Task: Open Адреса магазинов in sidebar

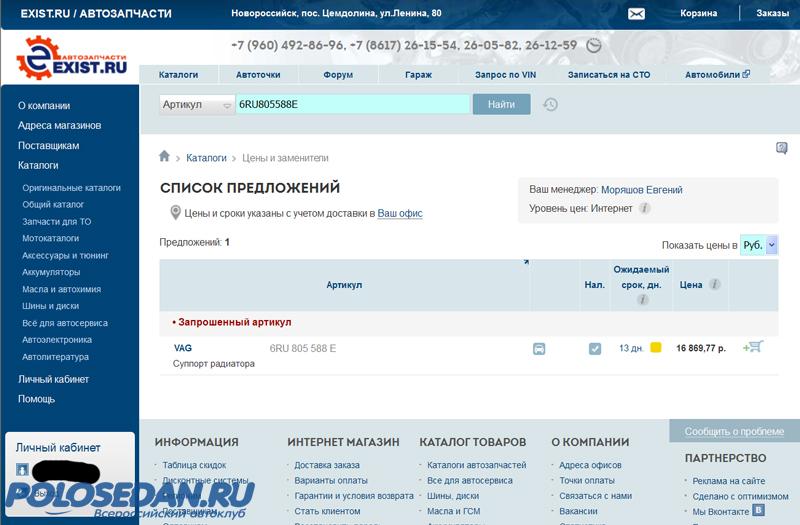Action: pyautogui.click(x=60, y=126)
